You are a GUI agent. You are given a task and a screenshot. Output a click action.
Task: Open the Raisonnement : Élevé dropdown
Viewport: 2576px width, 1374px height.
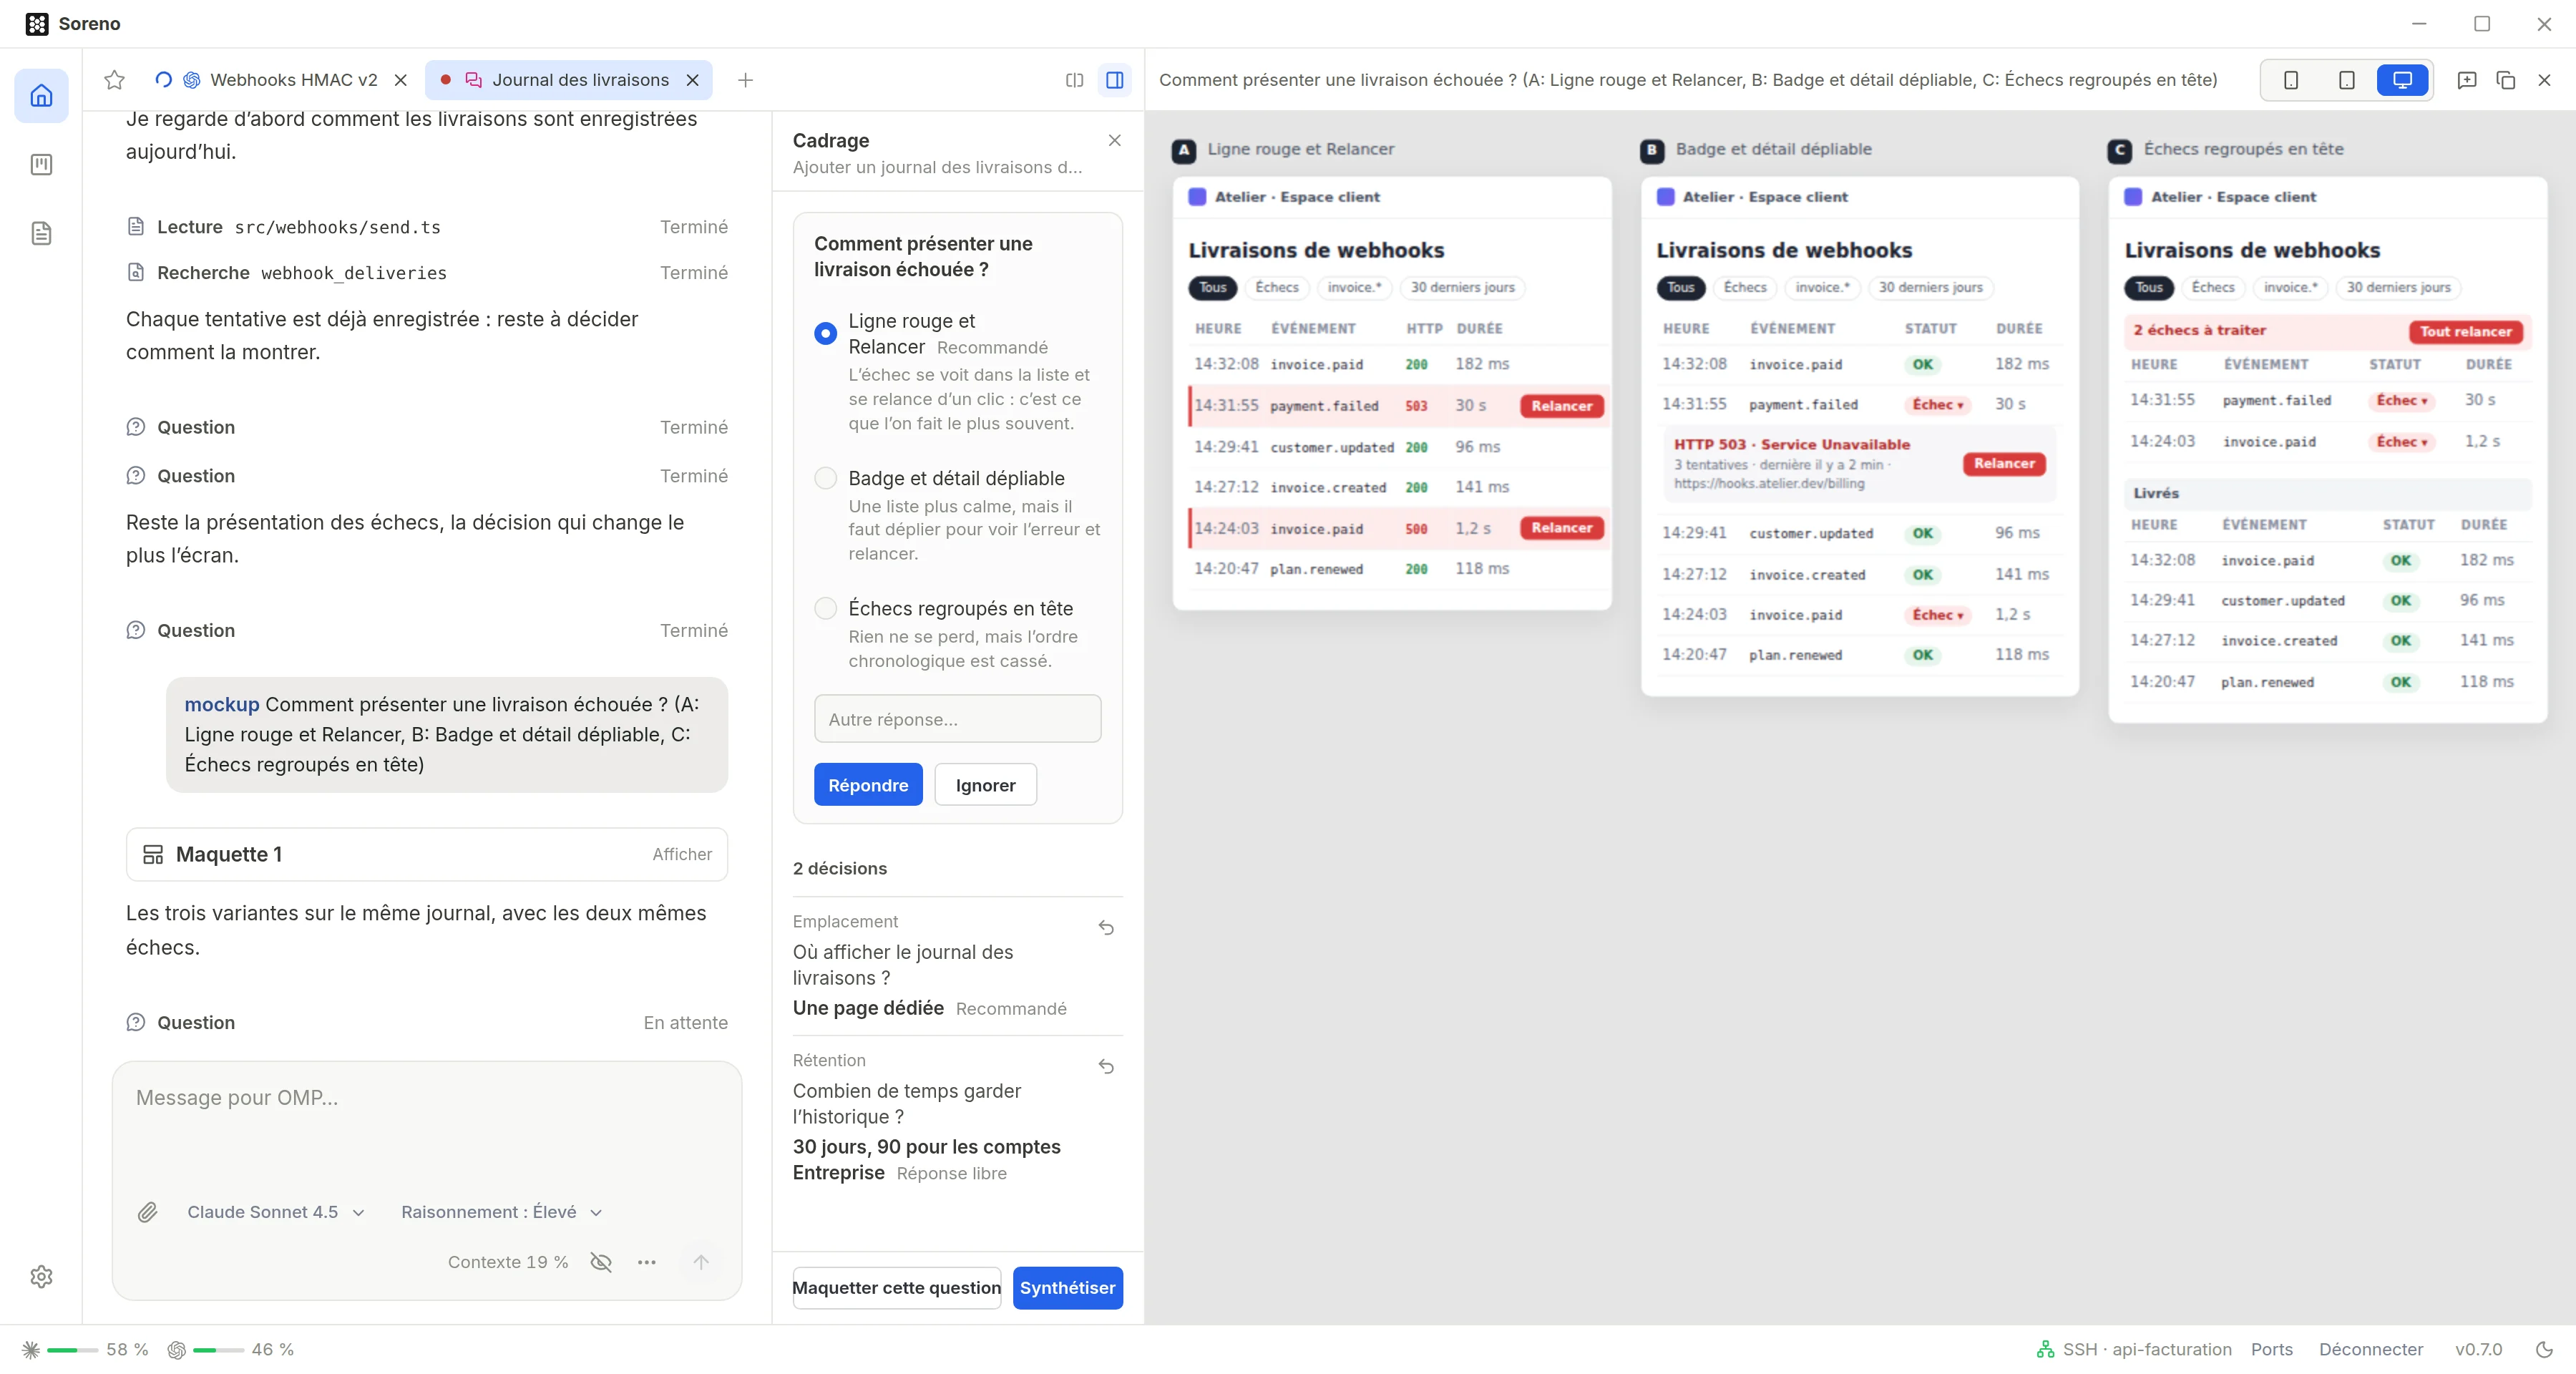pyautogui.click(x=501, y=1212)
